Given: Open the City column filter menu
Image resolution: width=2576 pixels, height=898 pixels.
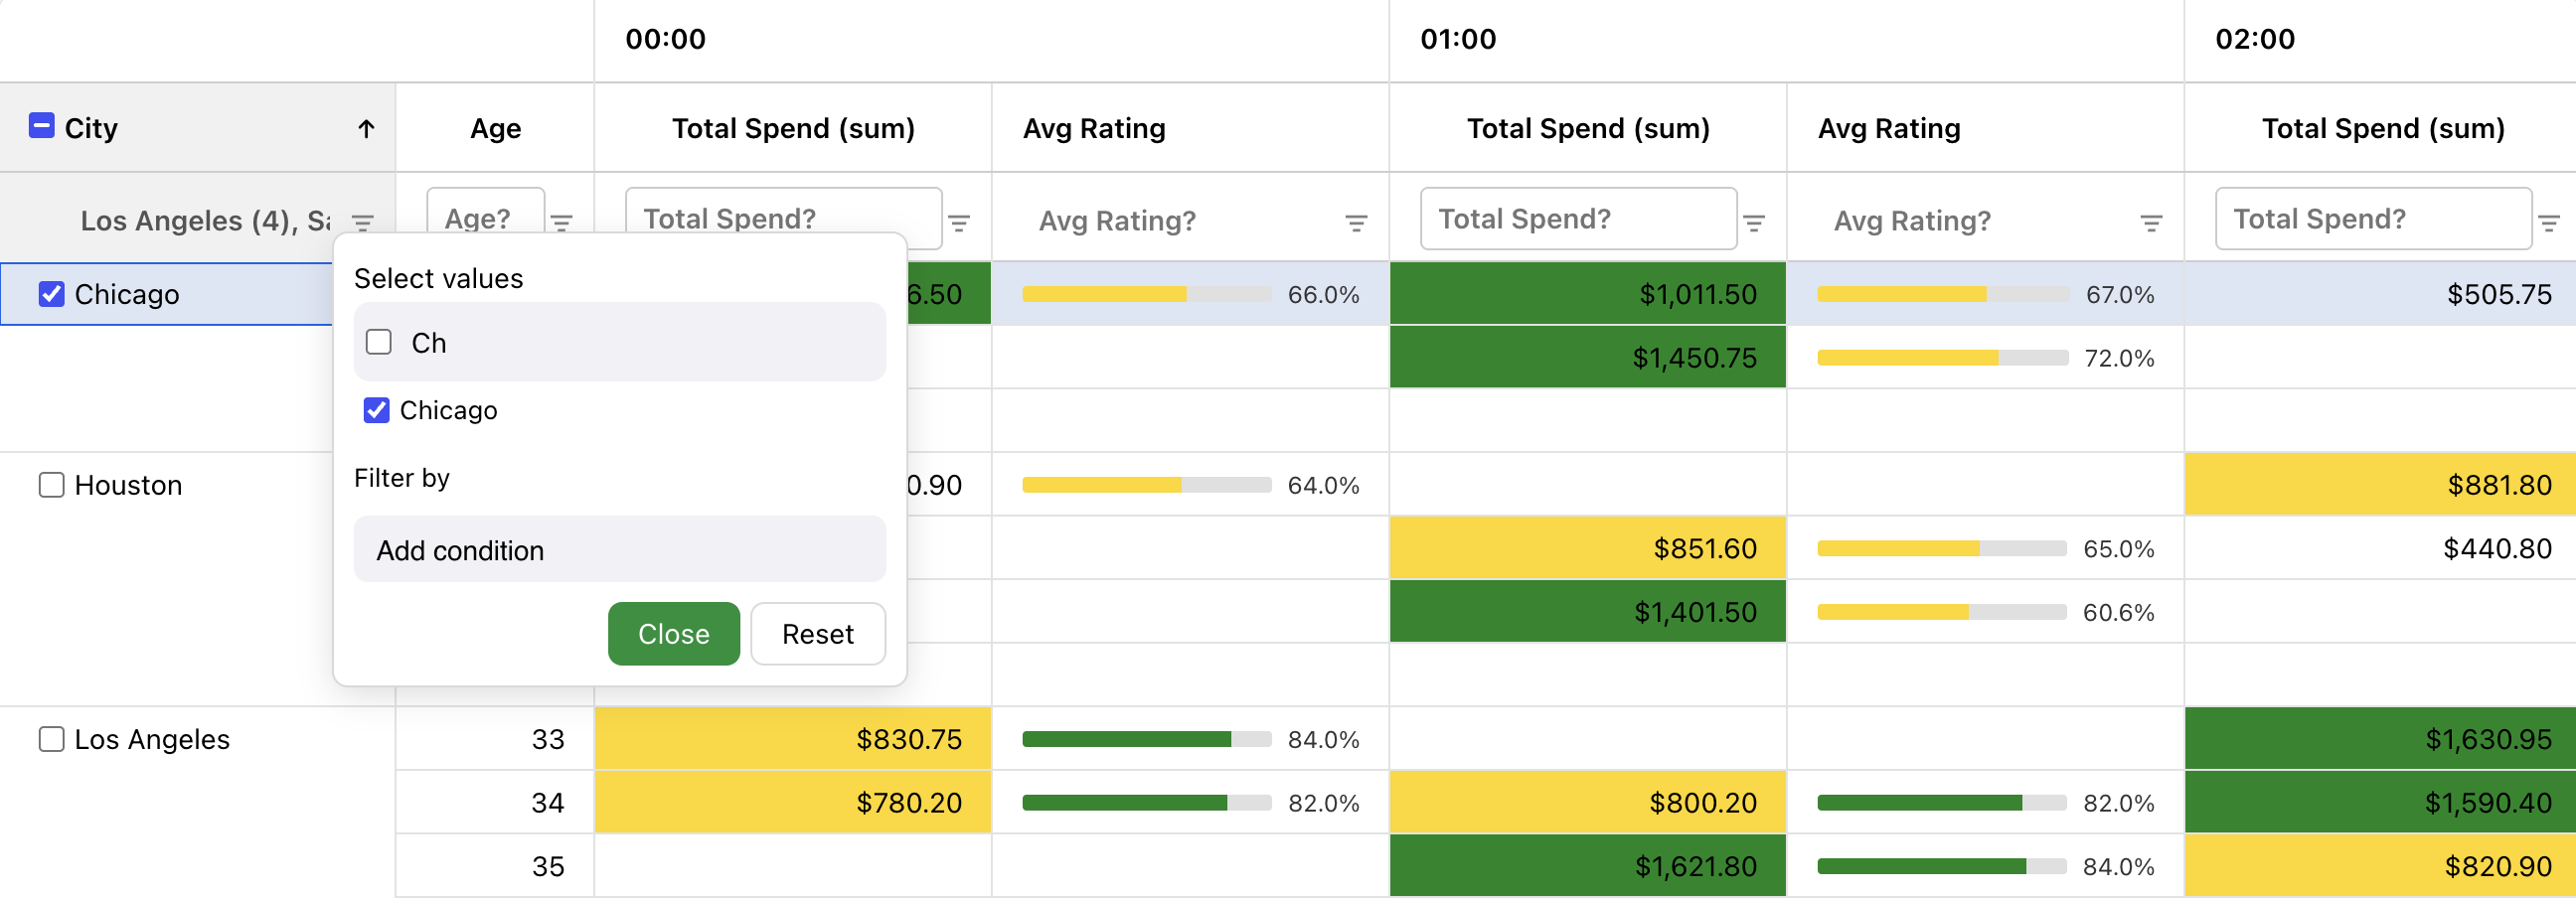Looking at the screenshot, I should [364, 221].
